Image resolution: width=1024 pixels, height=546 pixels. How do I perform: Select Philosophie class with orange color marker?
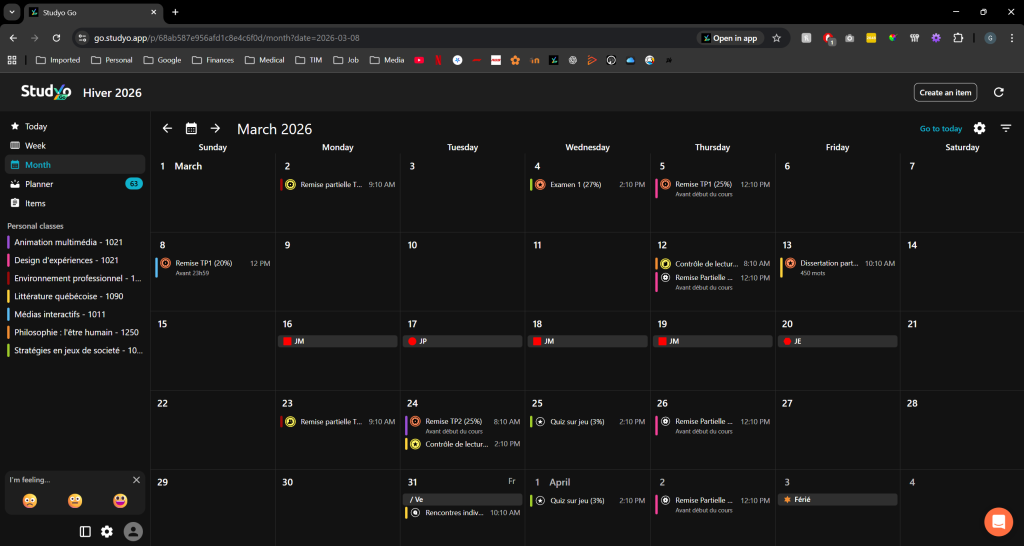(76, 332)
